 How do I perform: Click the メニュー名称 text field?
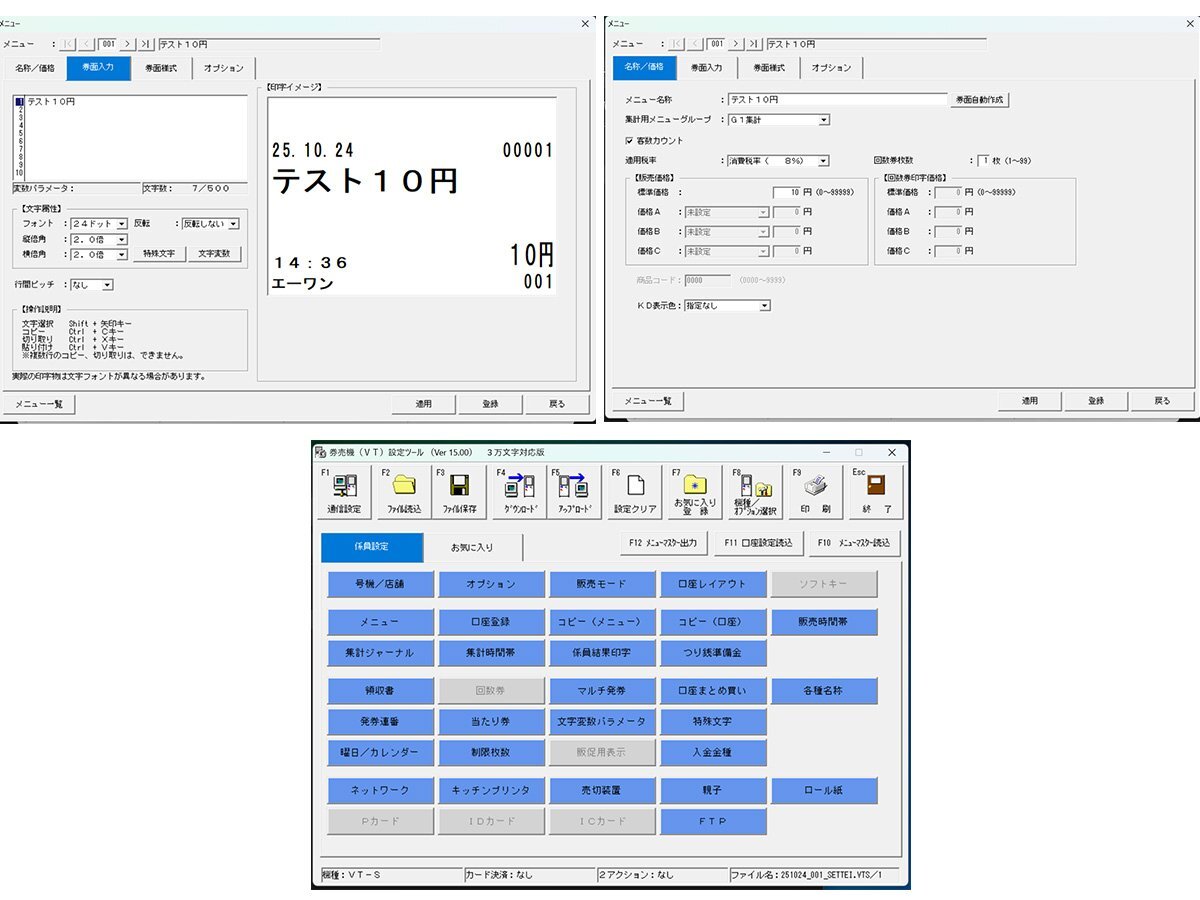click(x=836, y=100)
